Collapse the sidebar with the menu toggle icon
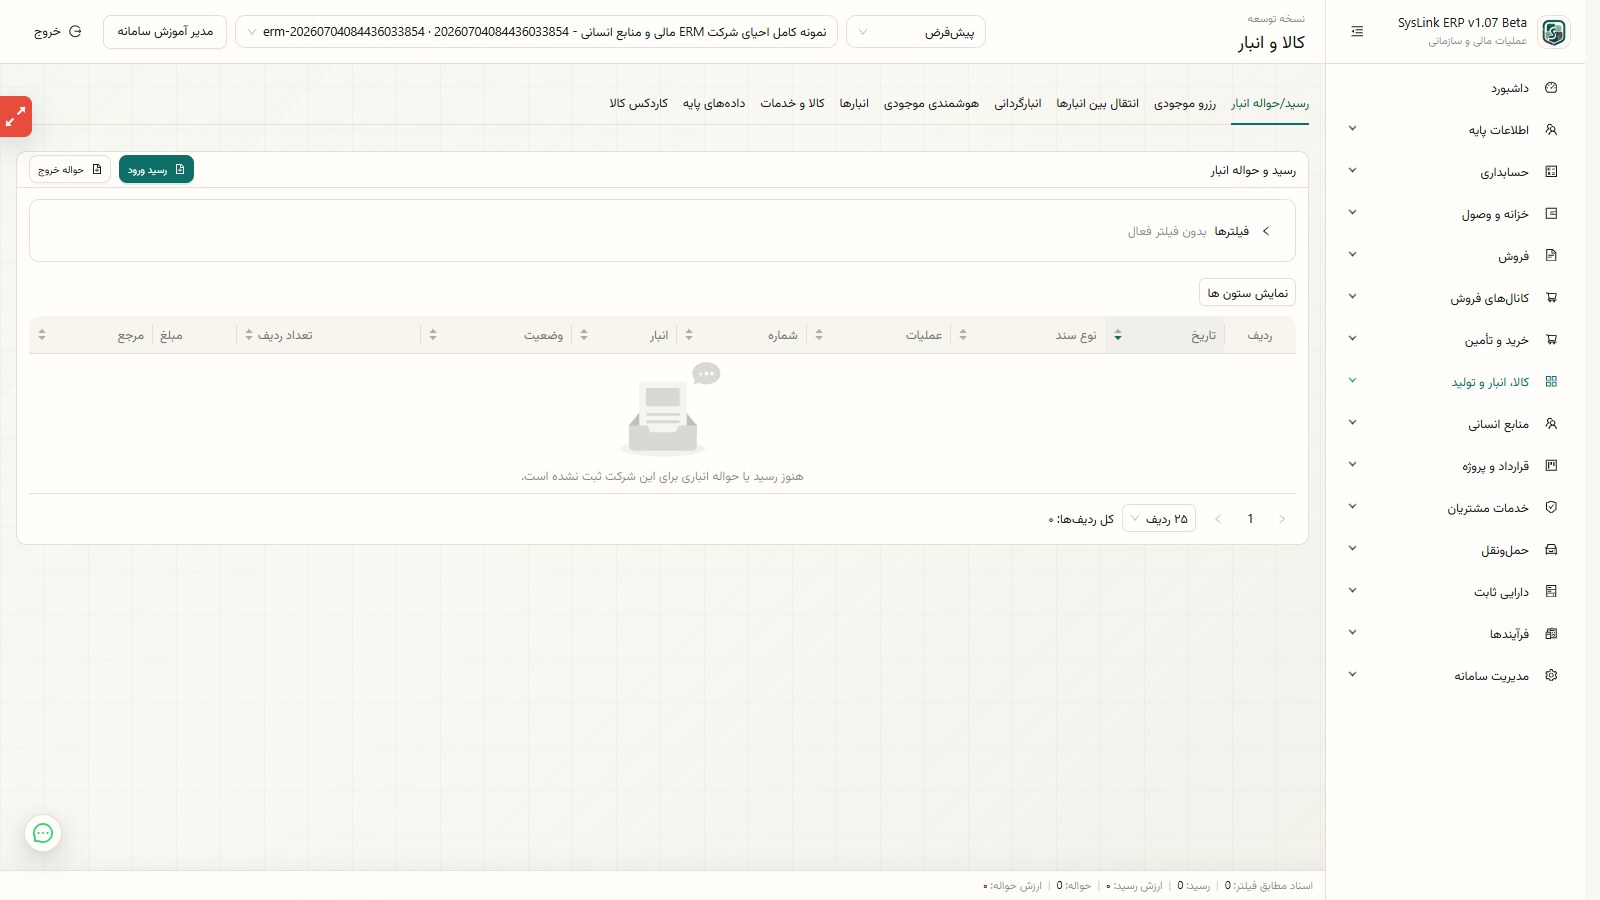 [1357, 32]
